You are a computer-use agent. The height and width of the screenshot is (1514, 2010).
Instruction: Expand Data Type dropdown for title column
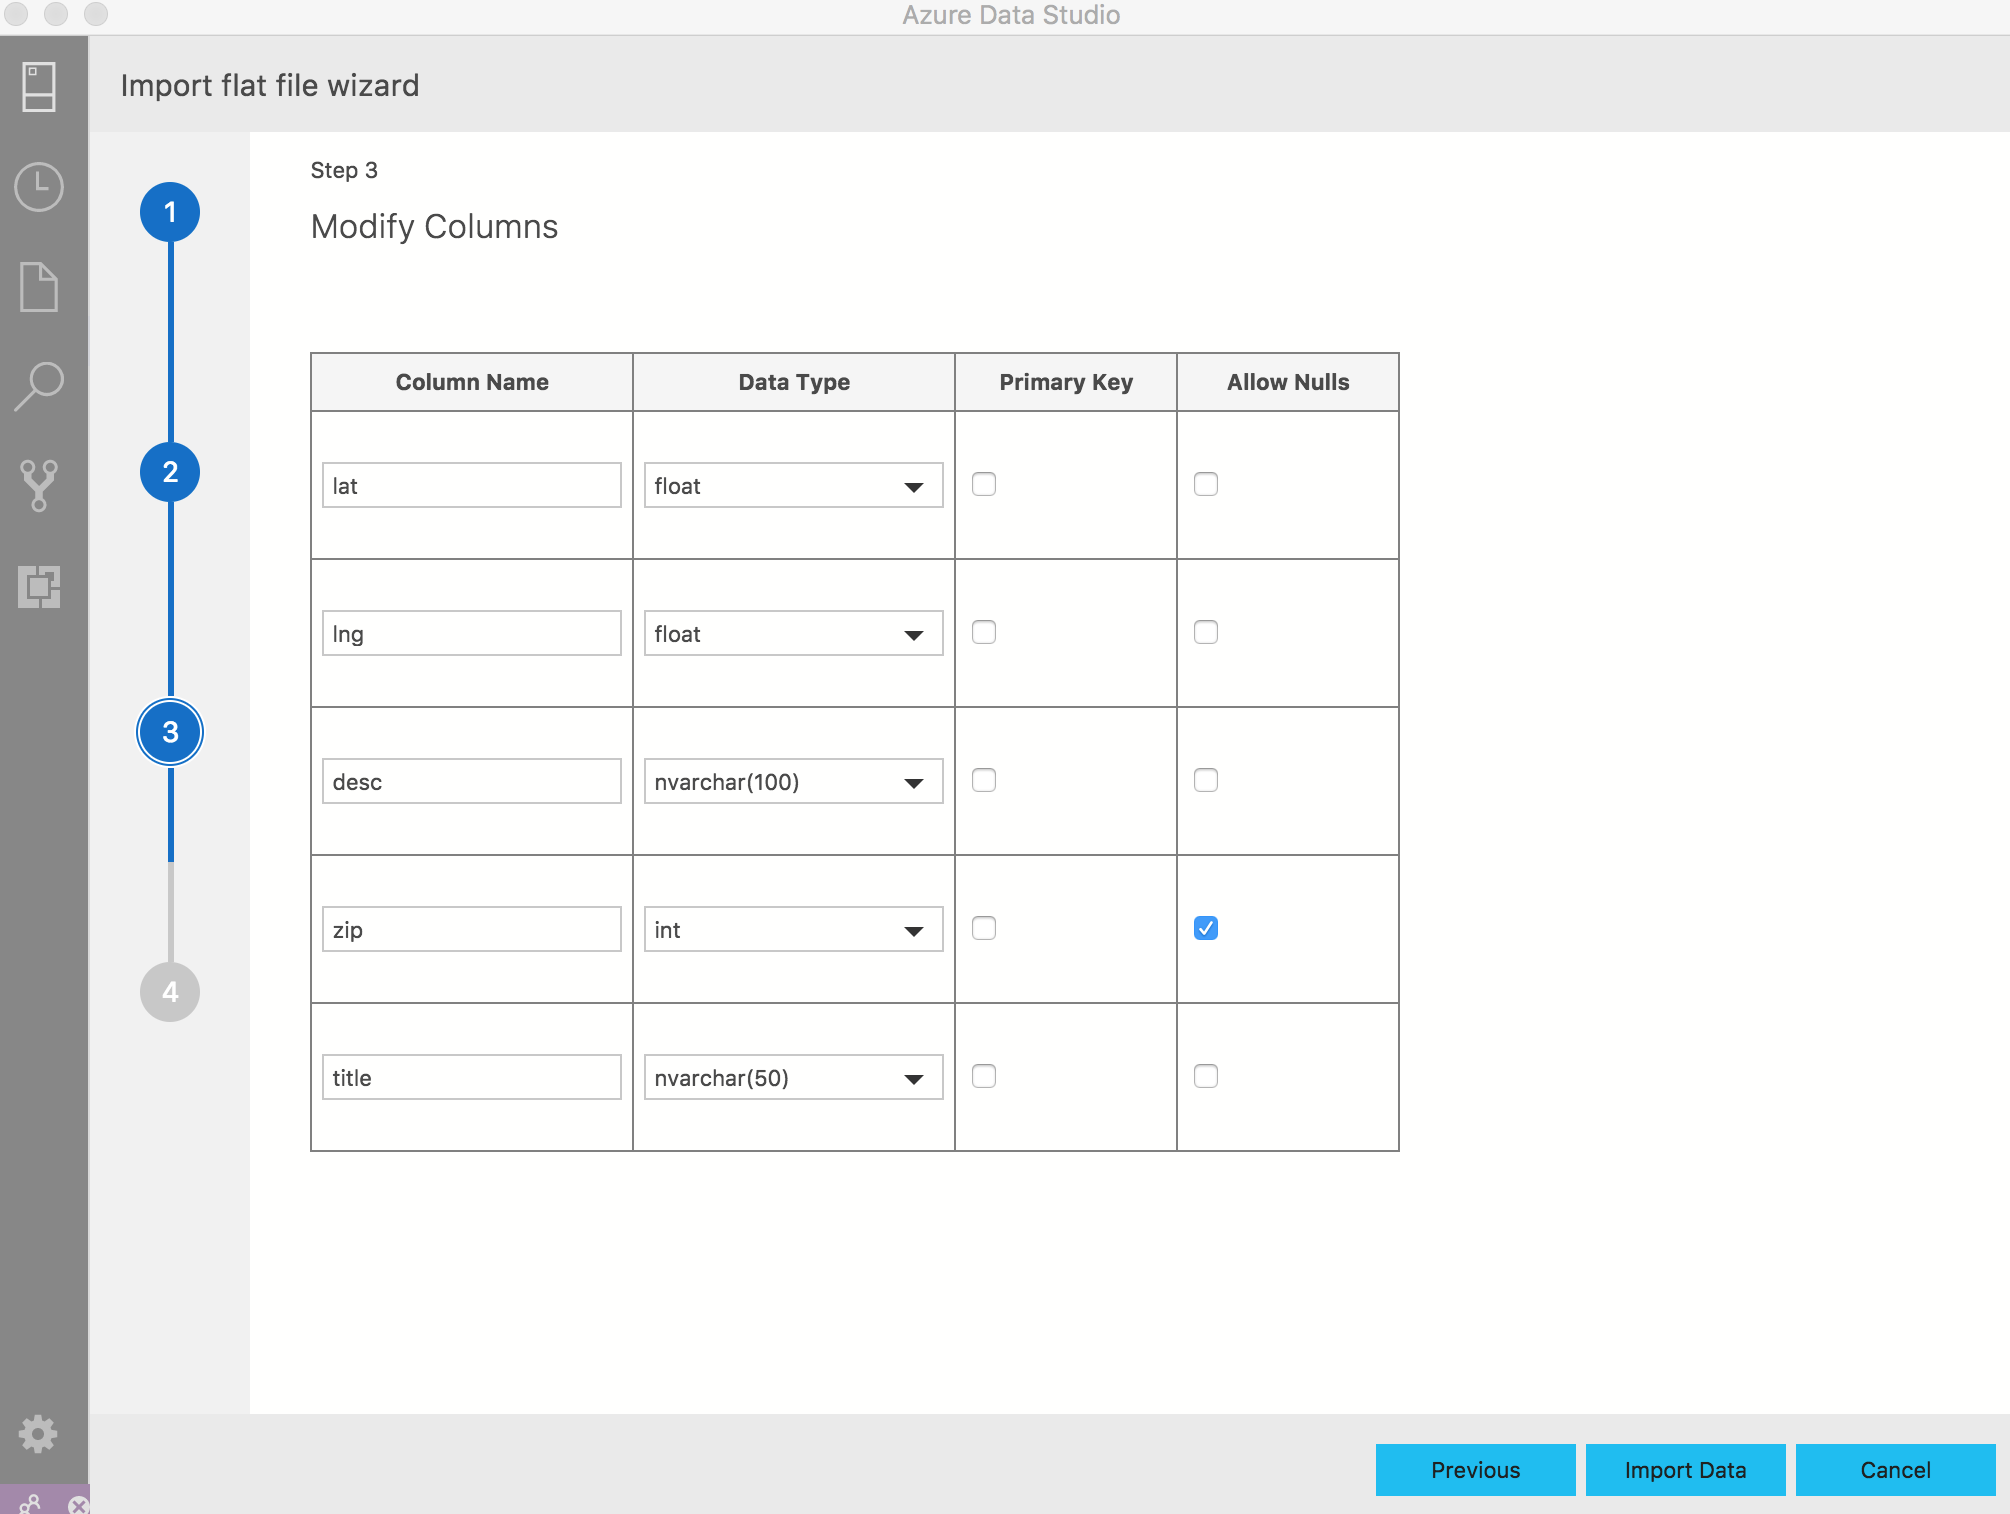click(x=913, y=1077)
